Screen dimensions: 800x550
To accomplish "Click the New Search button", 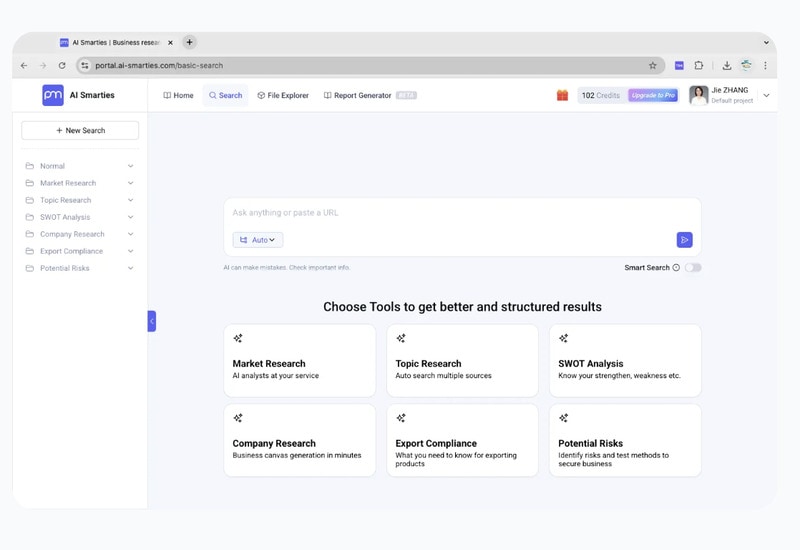I will (80, 130).
